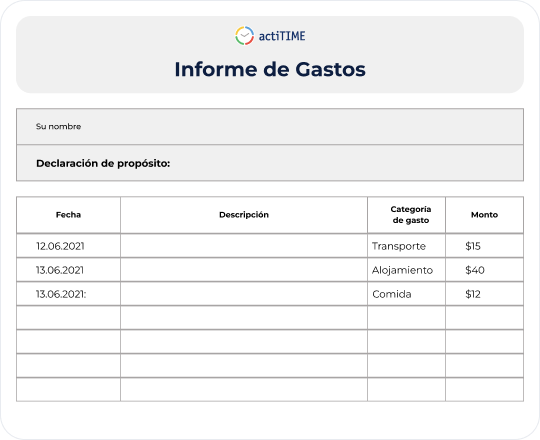
Task: Click the empty description cell in Transporte row
Action: [244, 246]
